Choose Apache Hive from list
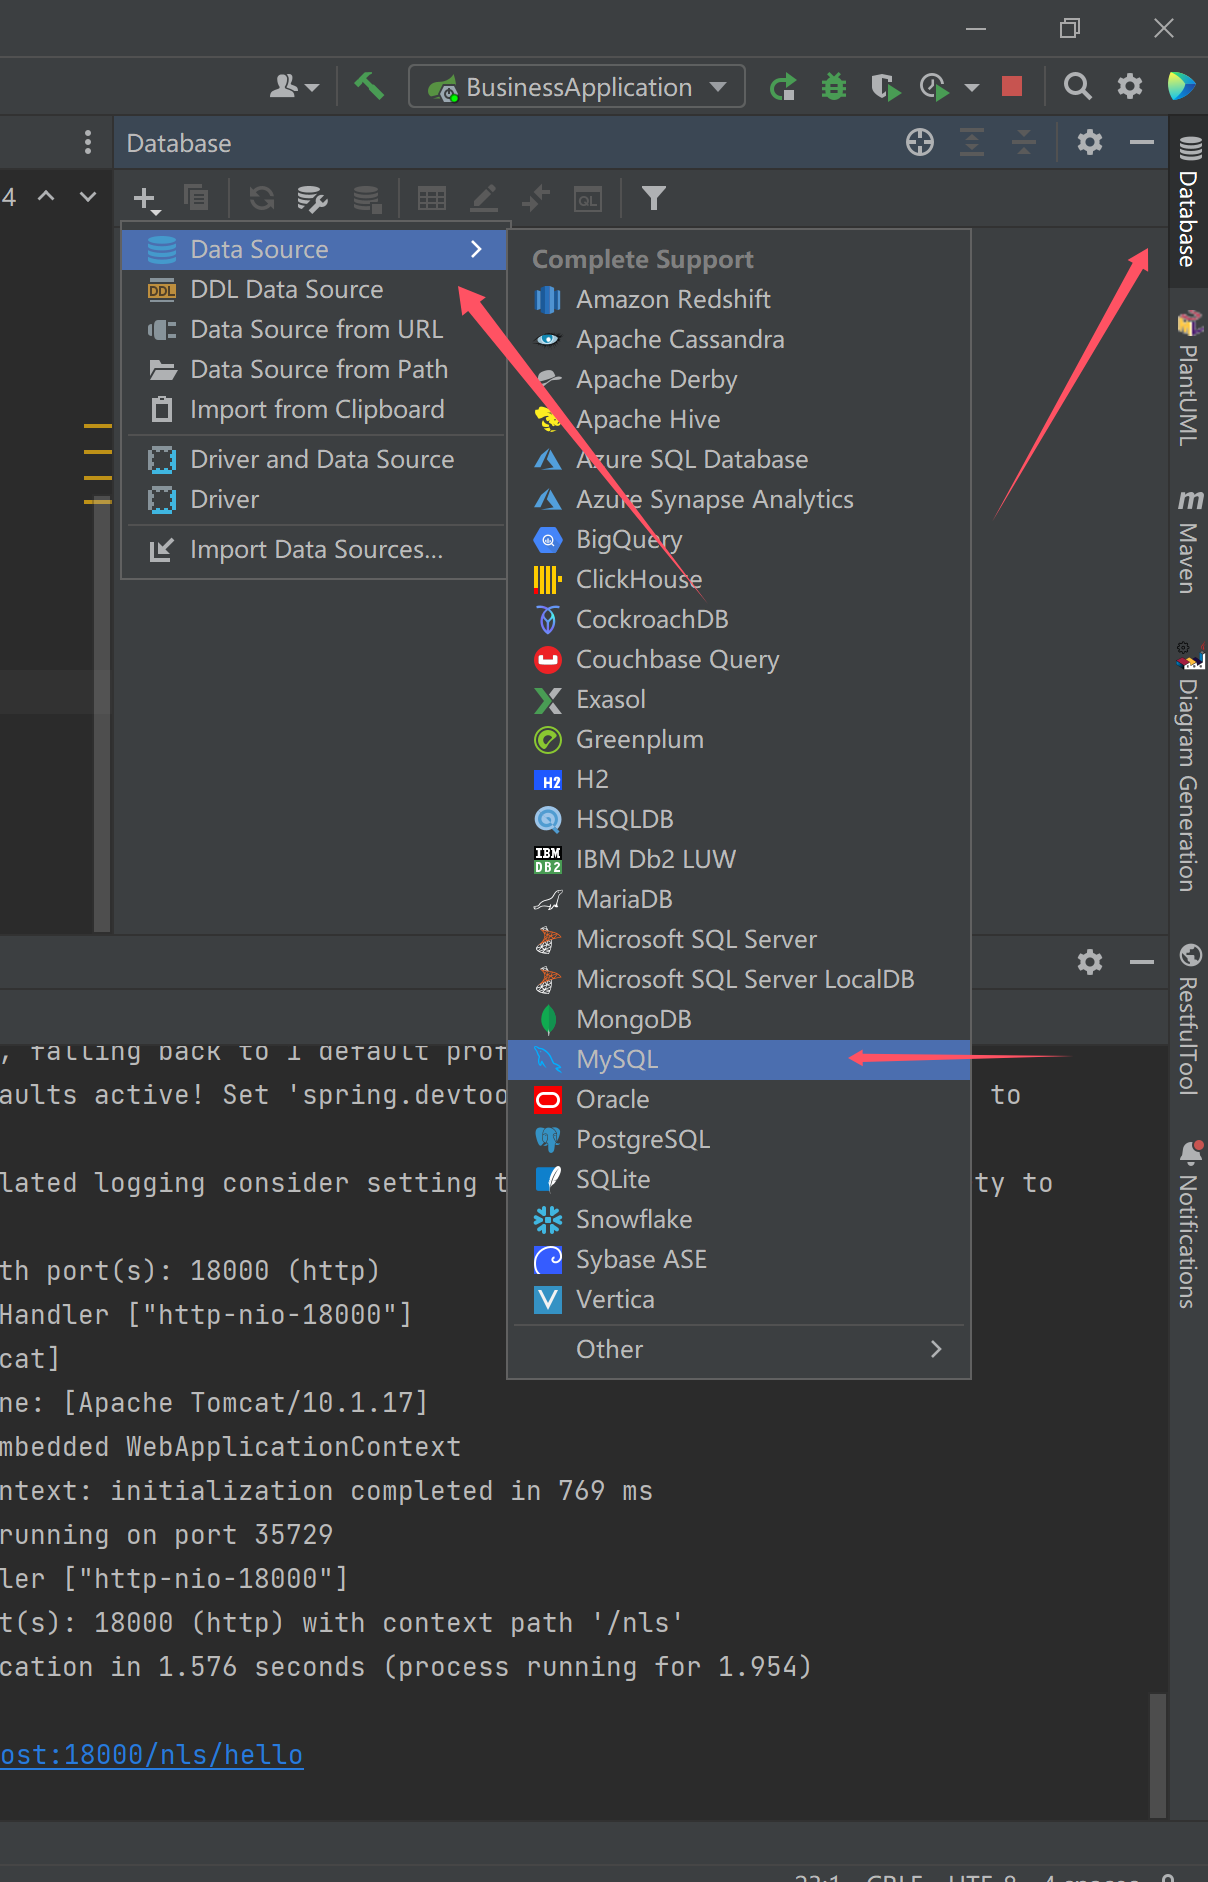The height and width of the screenshot is (1882, 1208). (x=739, y=419)
